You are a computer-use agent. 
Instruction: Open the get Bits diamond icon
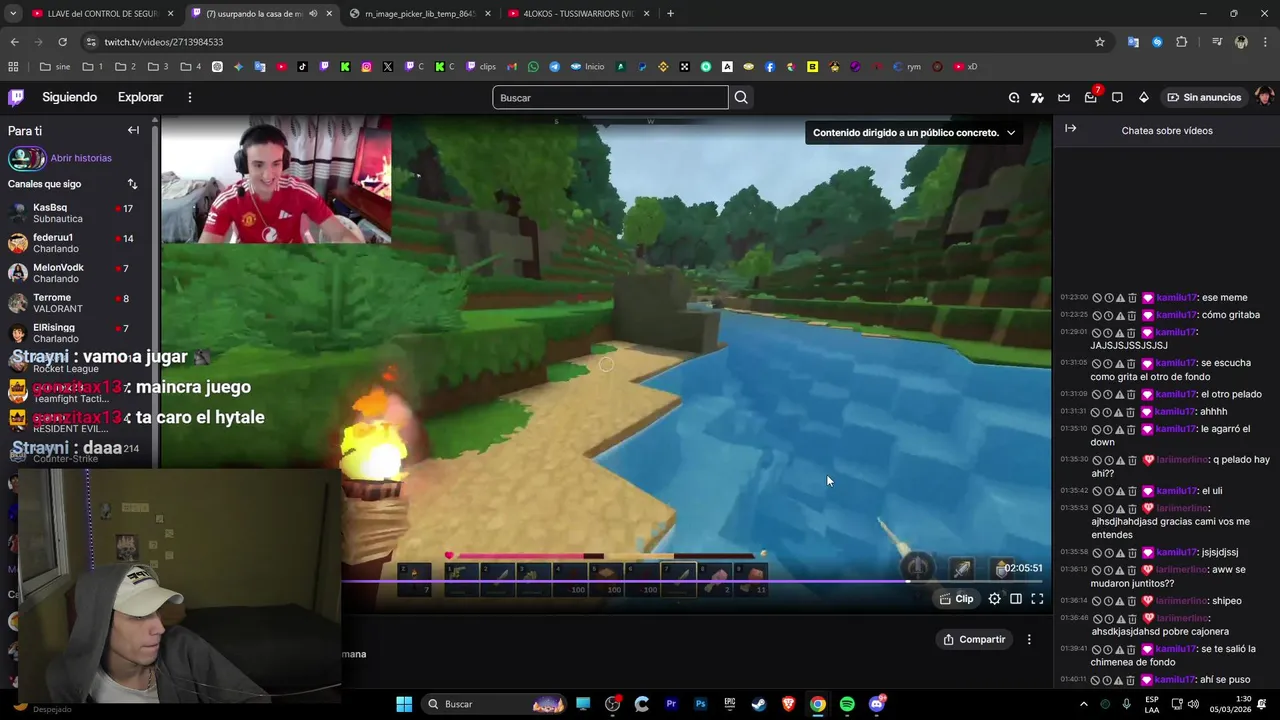(x=1144, y=97)
